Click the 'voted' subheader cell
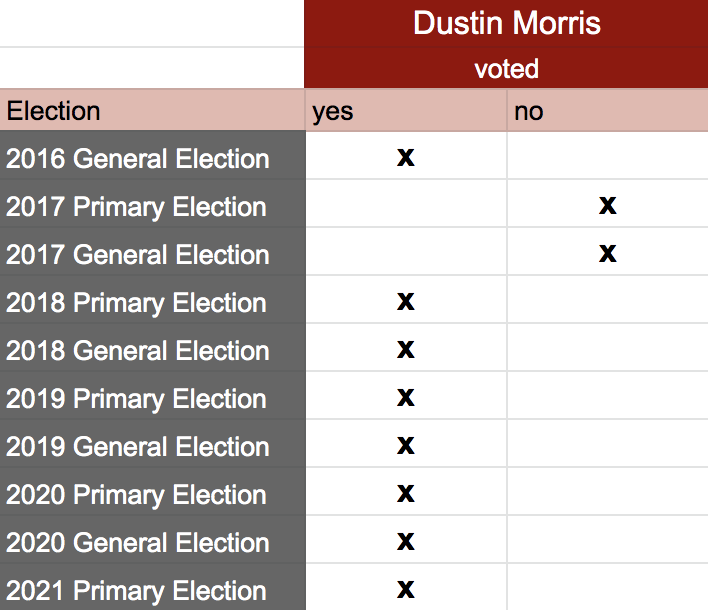The image size is (708, 610). click(x=506, y=68)
